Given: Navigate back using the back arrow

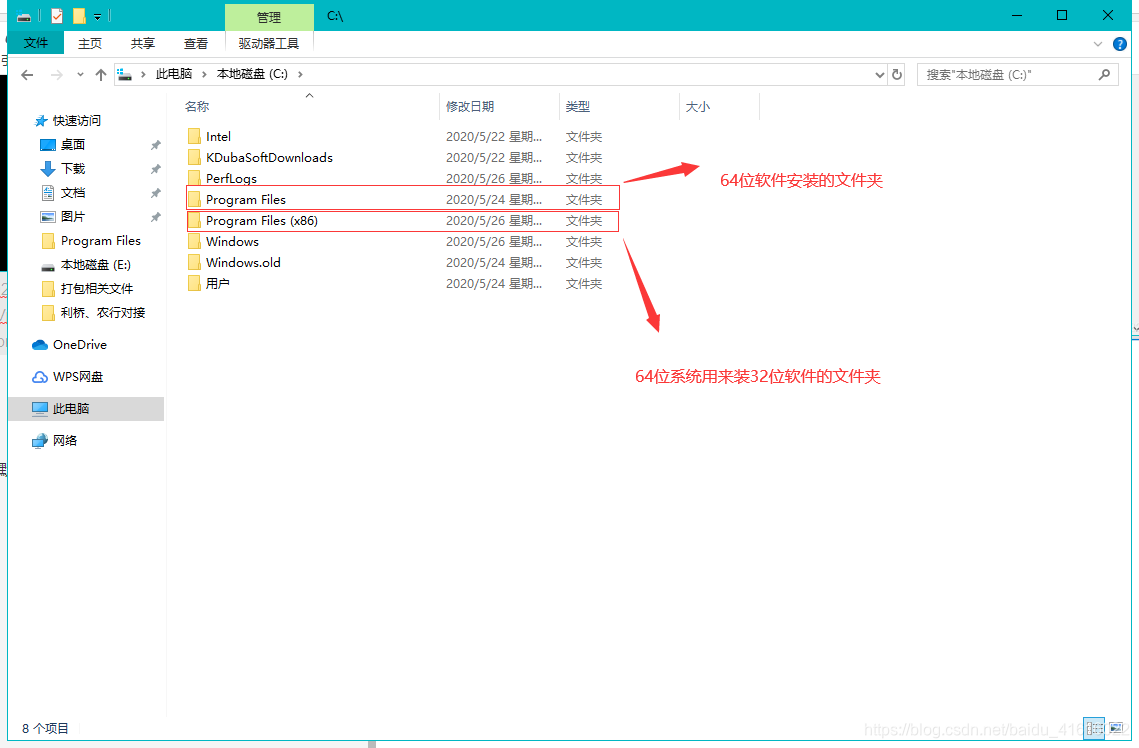Looking at the screenshot, I should click(26, 73).
